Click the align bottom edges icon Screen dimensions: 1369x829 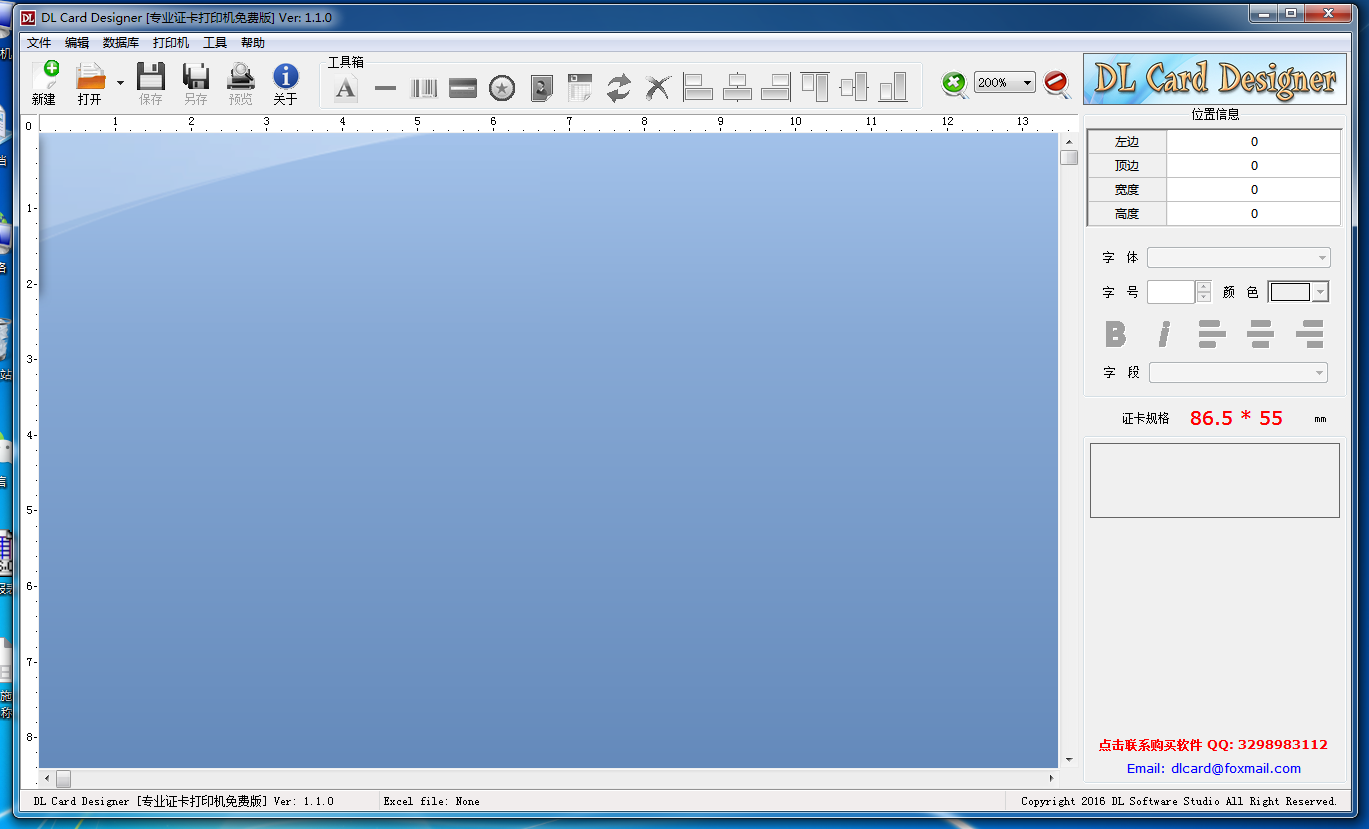[893, 87]
